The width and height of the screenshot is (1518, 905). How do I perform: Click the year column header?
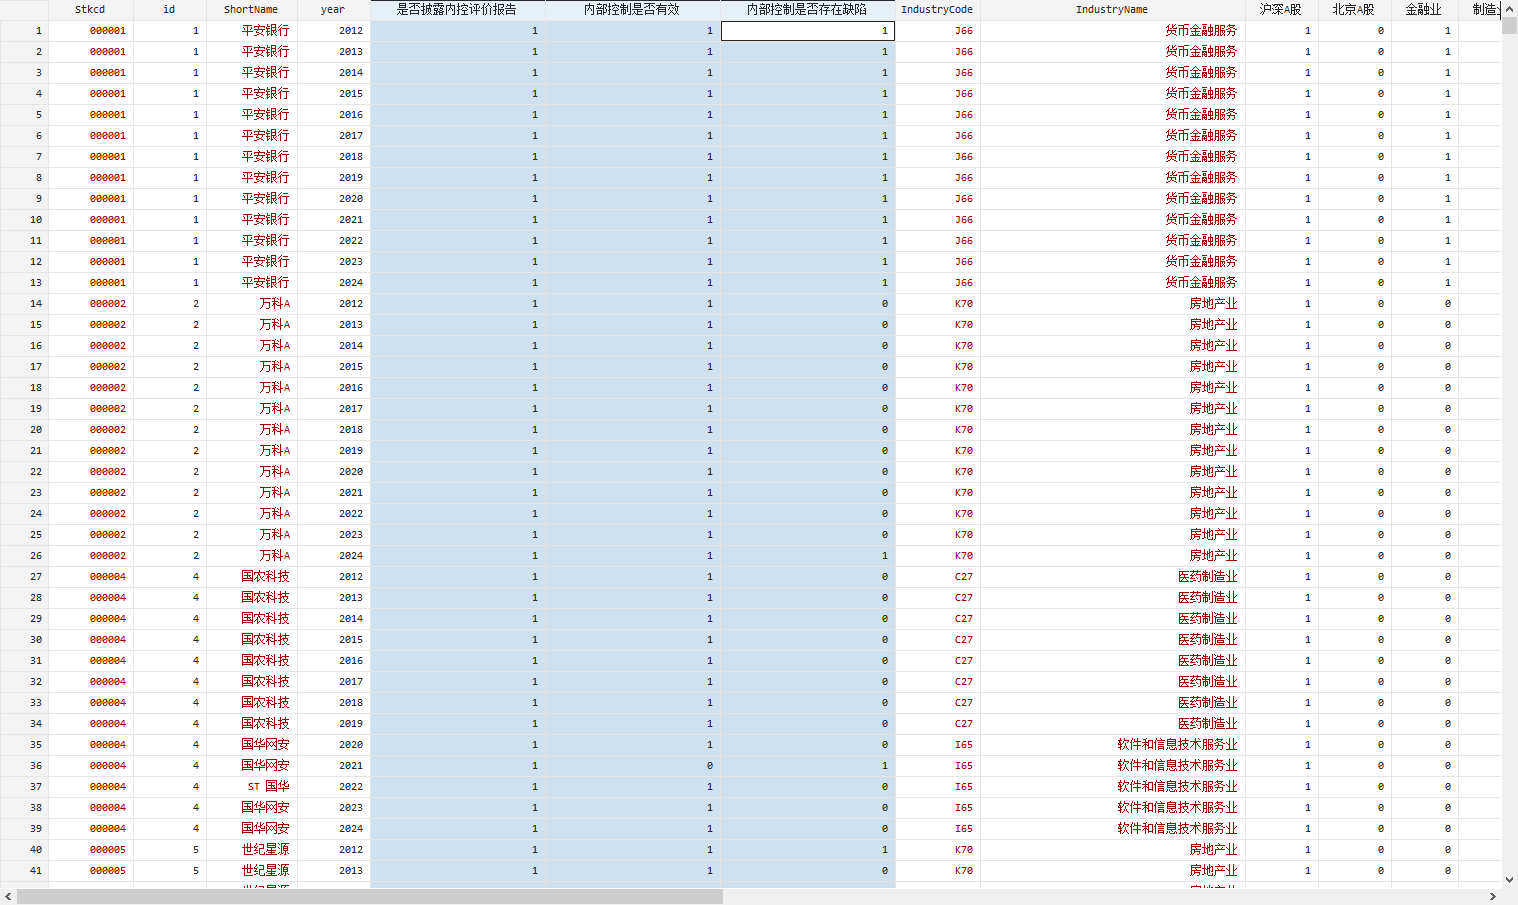pyautogui.click(x=333, y=10)
